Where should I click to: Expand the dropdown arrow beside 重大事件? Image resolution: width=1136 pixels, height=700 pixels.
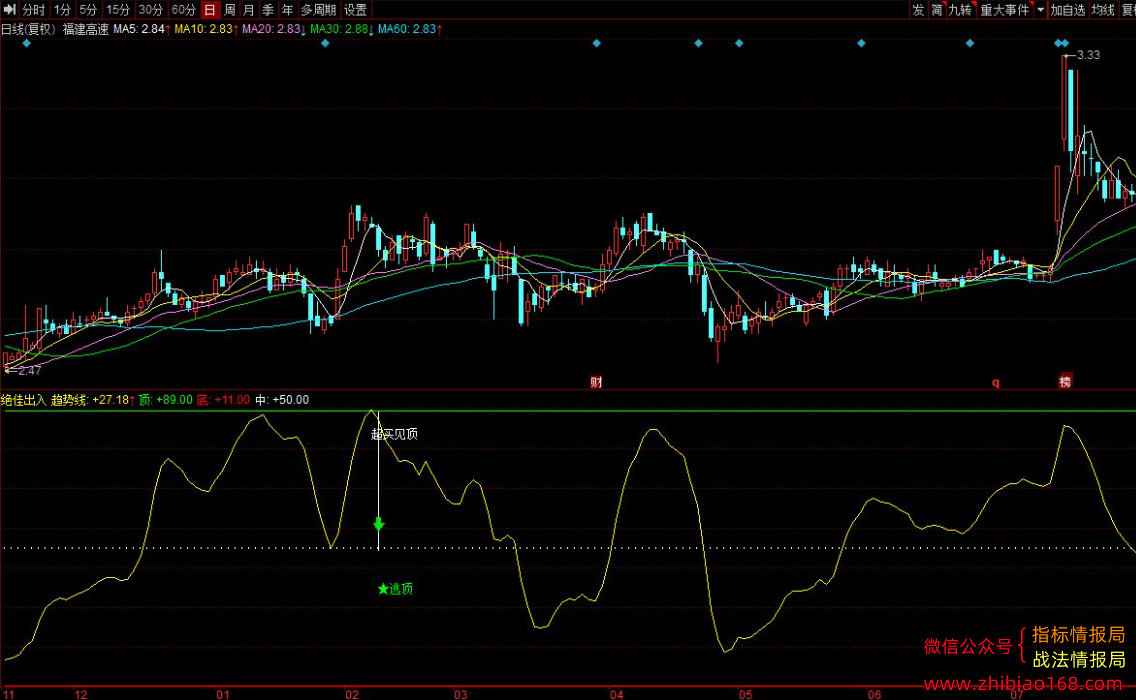(x=1040, y=9)
